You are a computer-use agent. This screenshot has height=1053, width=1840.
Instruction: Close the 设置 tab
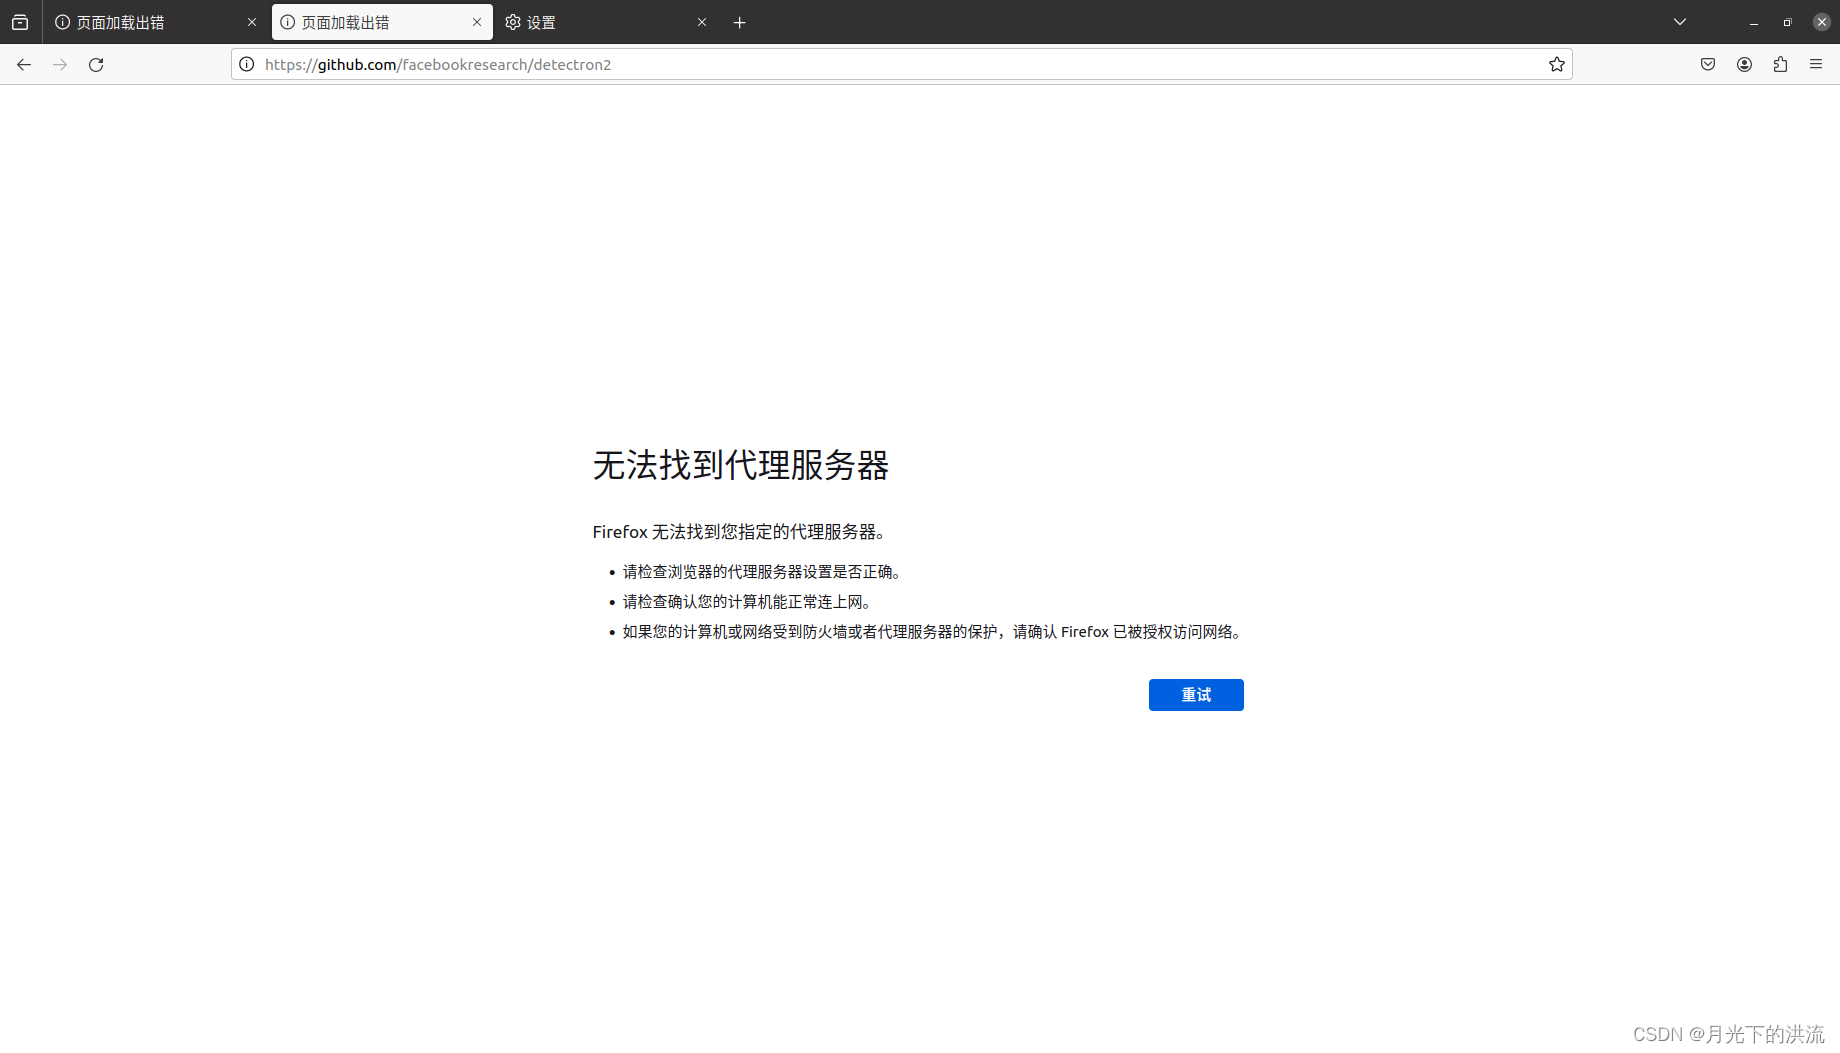point(702,21)
